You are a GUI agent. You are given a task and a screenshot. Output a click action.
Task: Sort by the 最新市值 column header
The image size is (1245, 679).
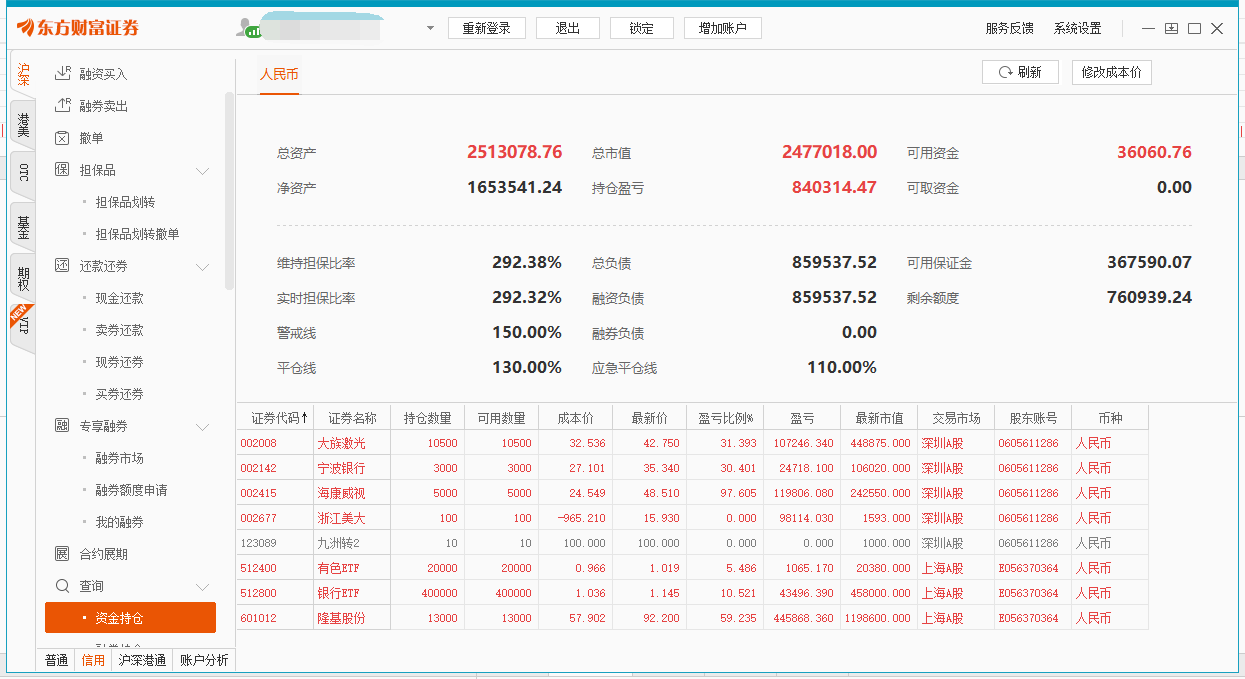[879, 418]
